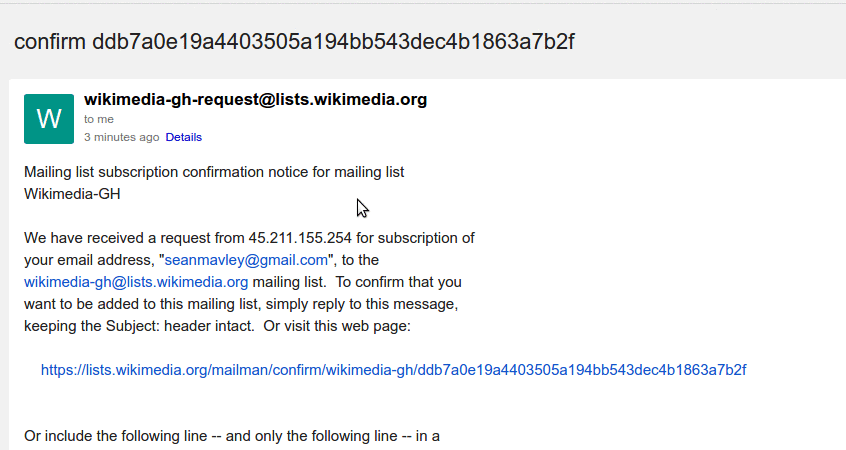Click the email subject heading starting "confirm ddb7a0e"
Viewport: 846px width, 450px height.
[x=293, y=42]
